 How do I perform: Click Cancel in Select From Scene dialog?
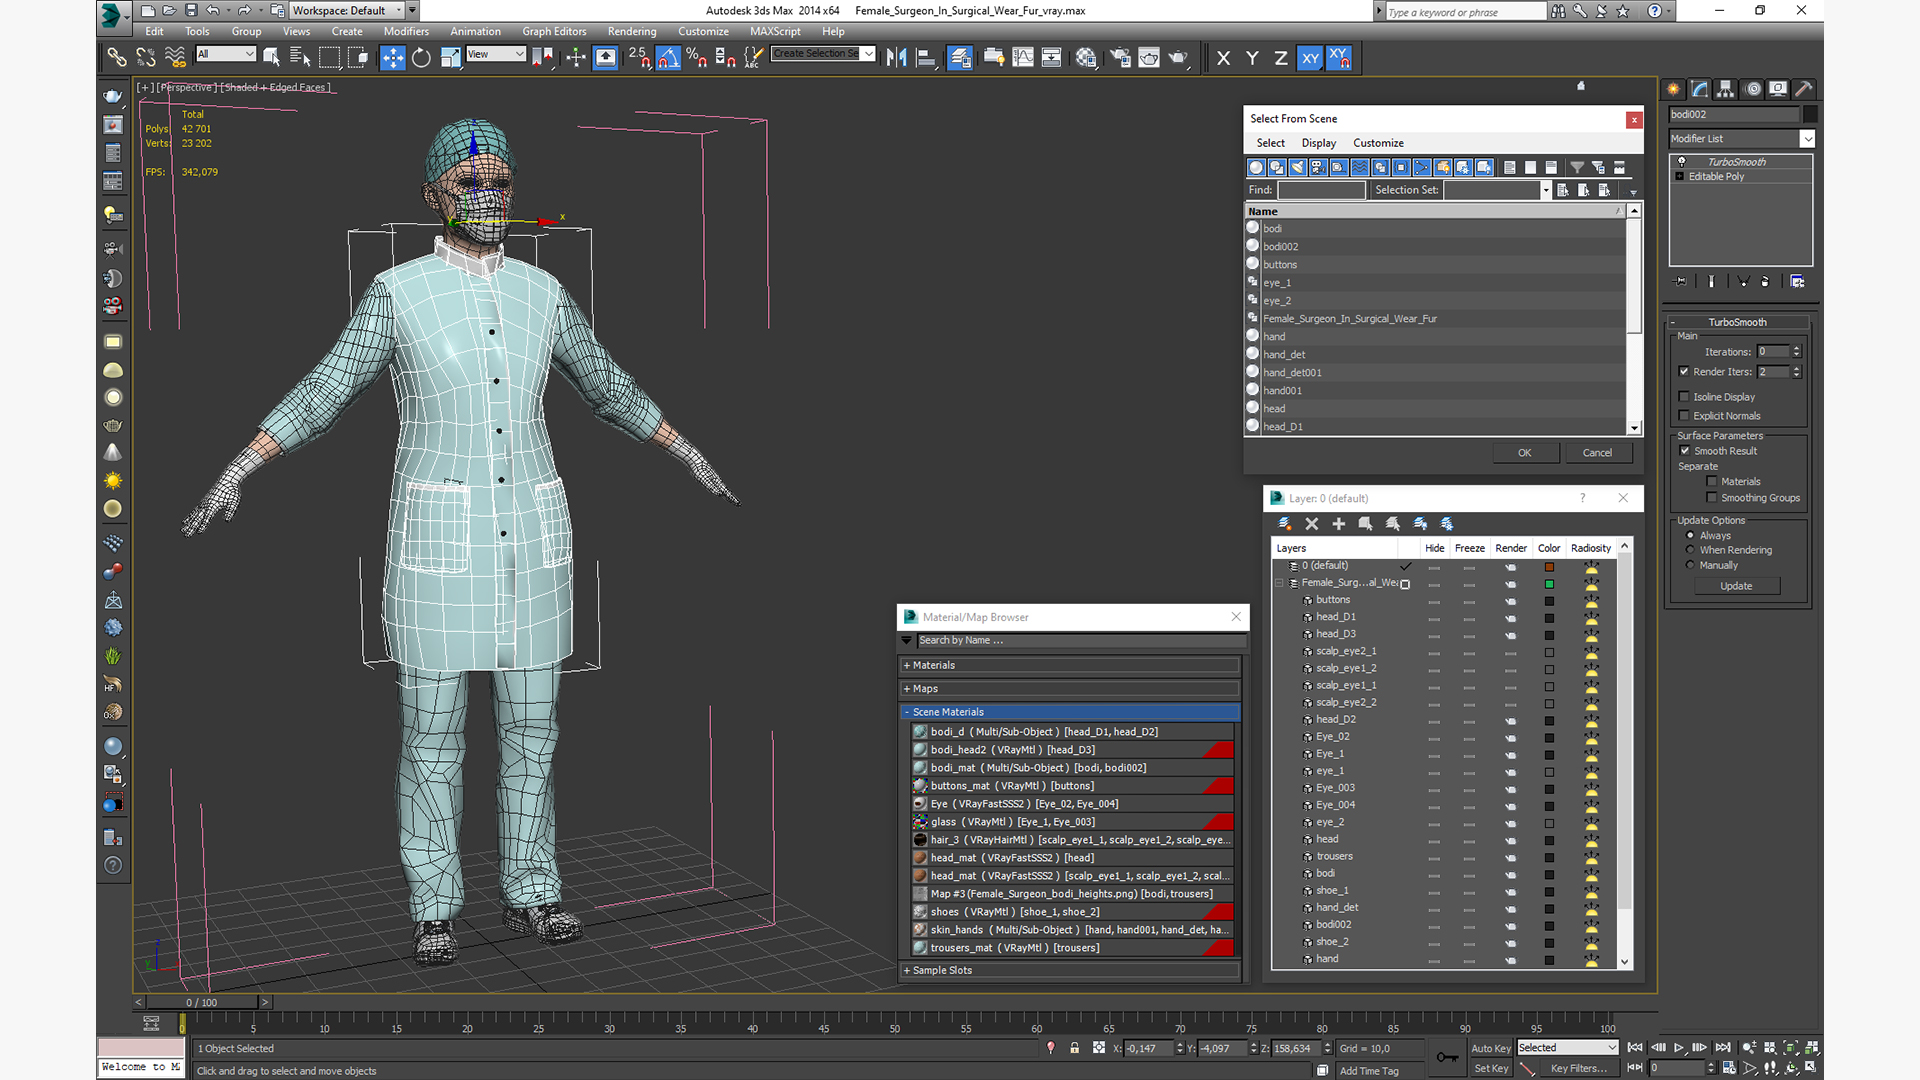[x=1597, y=453]
